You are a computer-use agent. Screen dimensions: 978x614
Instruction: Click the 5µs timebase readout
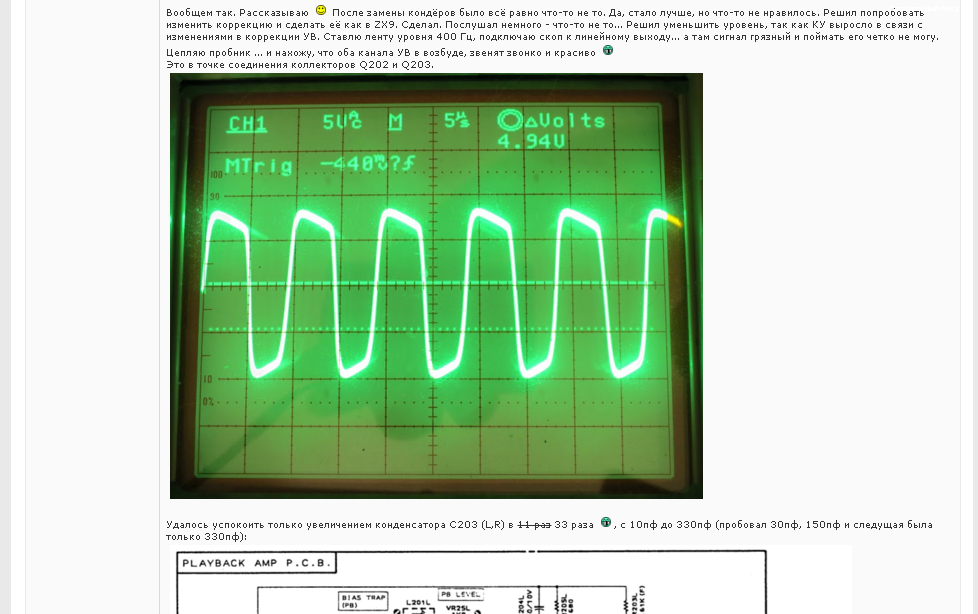457,120
